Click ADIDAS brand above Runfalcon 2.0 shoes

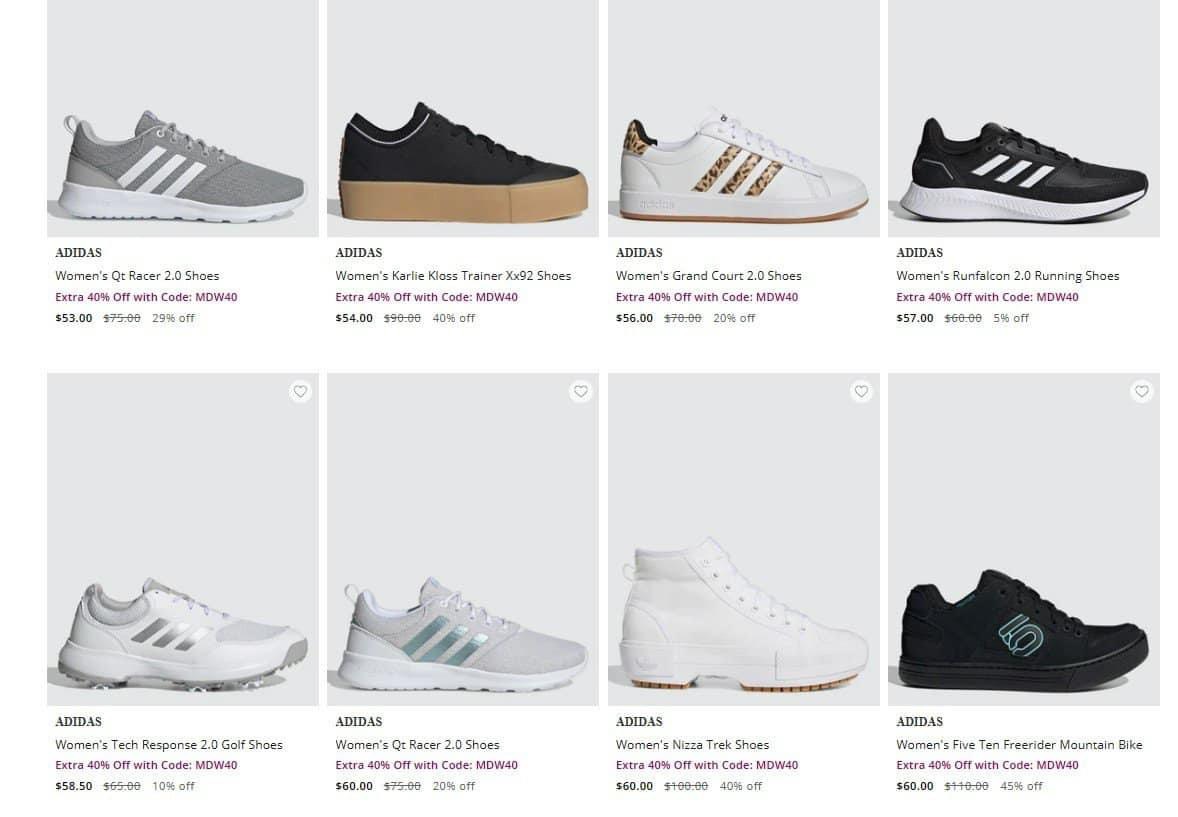[919, 253]
